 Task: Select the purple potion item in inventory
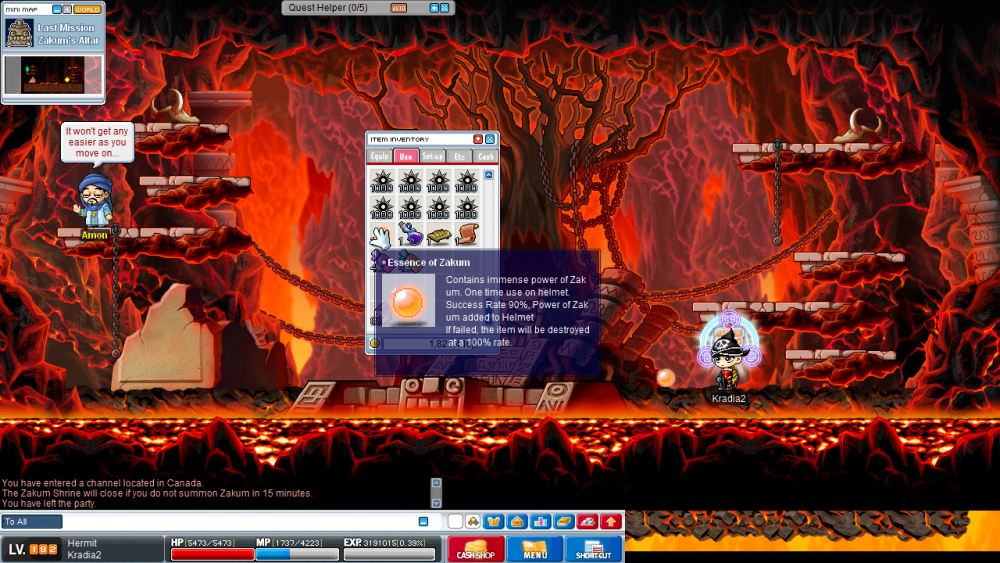[410, 234]
